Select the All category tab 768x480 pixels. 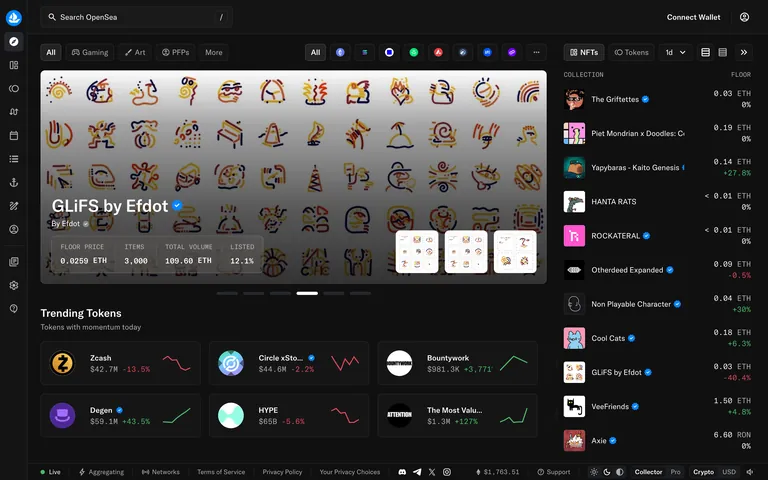51,52
